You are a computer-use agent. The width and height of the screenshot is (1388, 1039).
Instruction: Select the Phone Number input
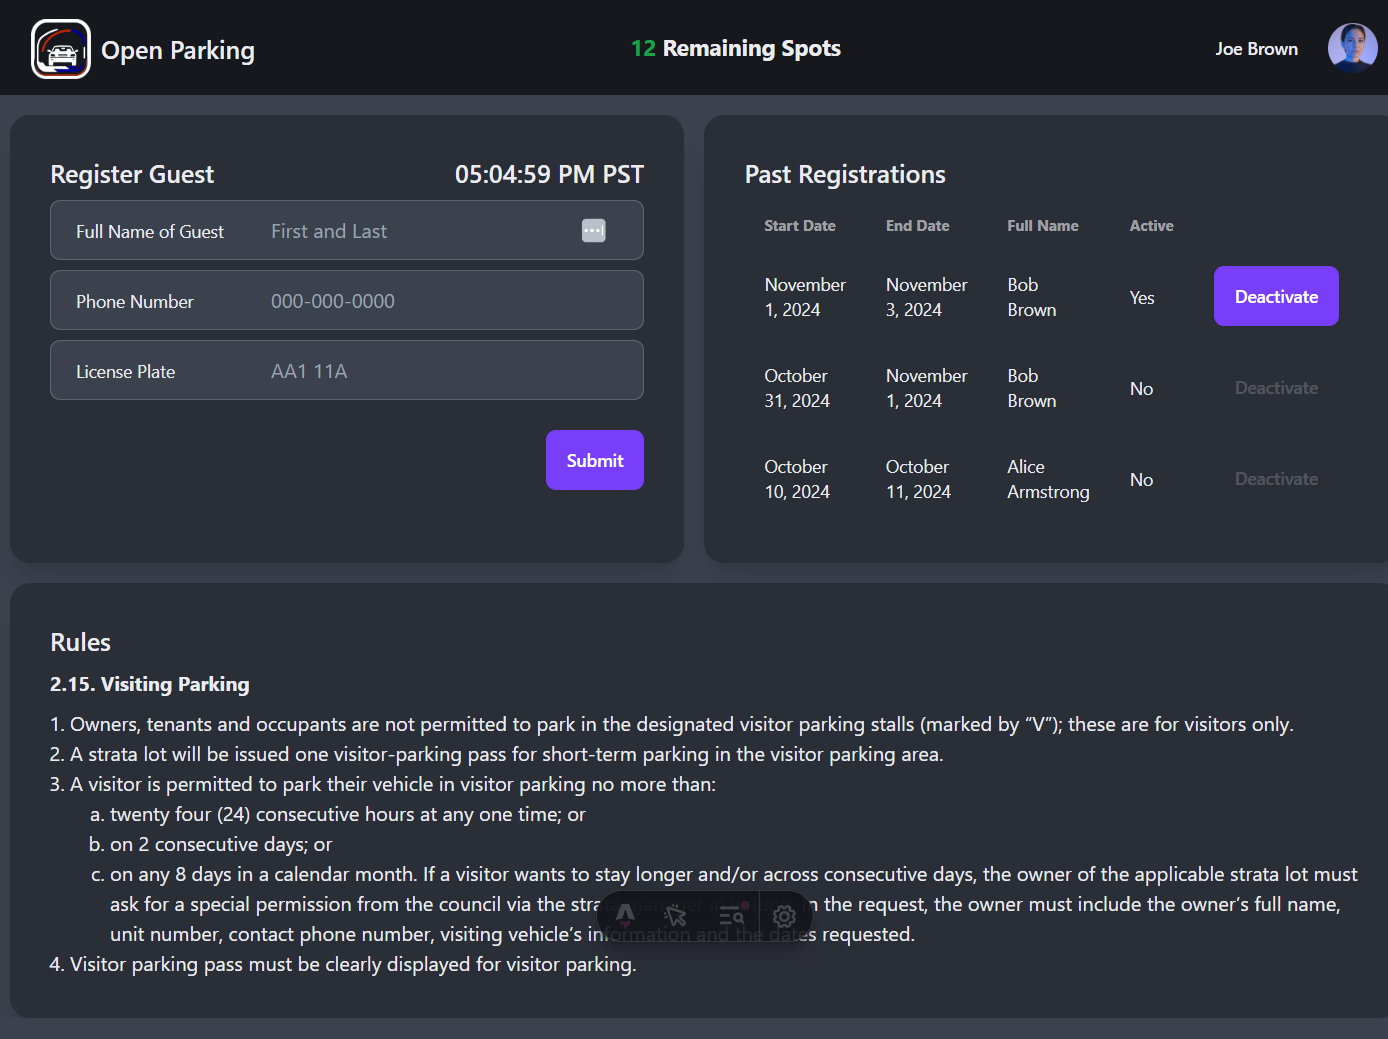pyautogui.click(x=400, y=300)
